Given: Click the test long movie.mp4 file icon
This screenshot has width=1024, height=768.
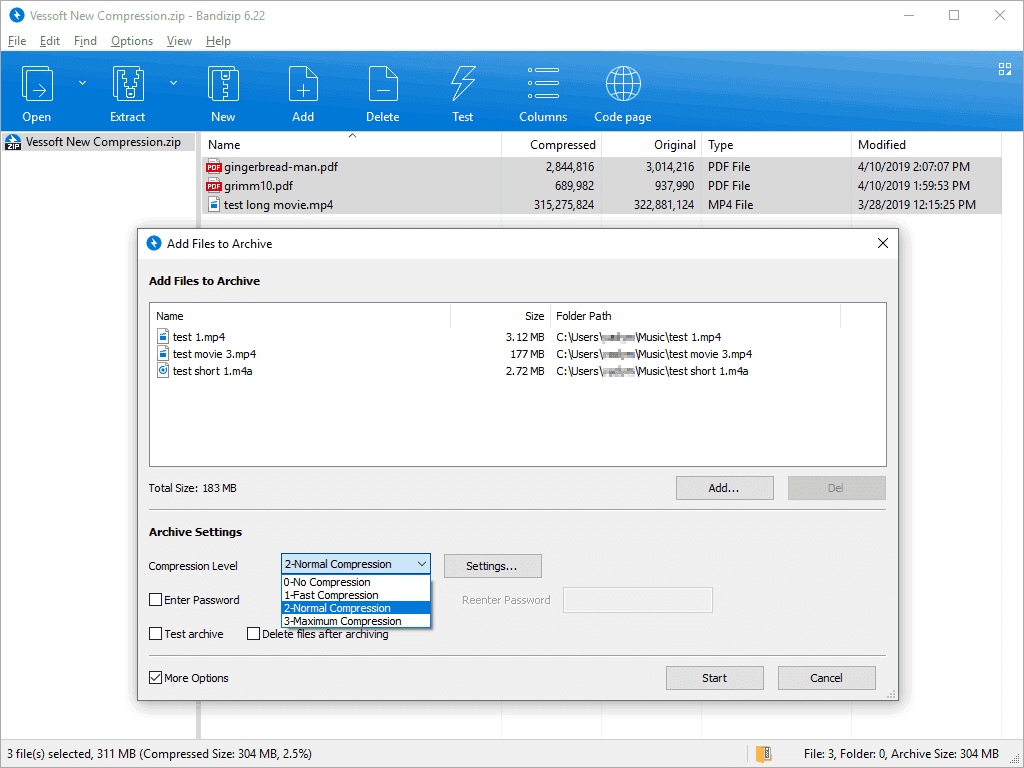Looking at the screenshot, I should [x=214, y=204].
